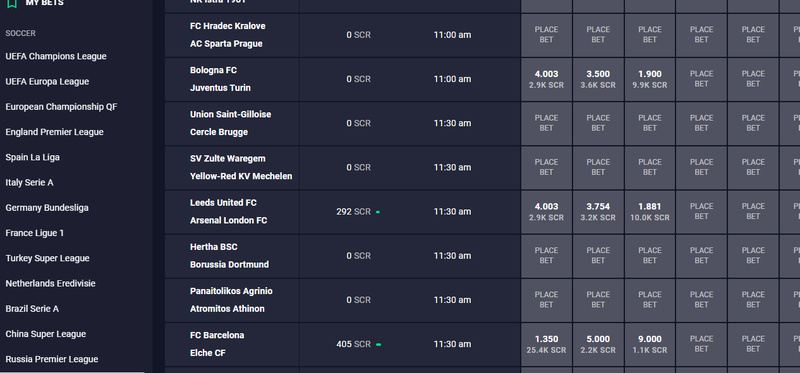Place first bet on Hradec Kralove match
Viewport: 800px width, 373px height.
546,35
